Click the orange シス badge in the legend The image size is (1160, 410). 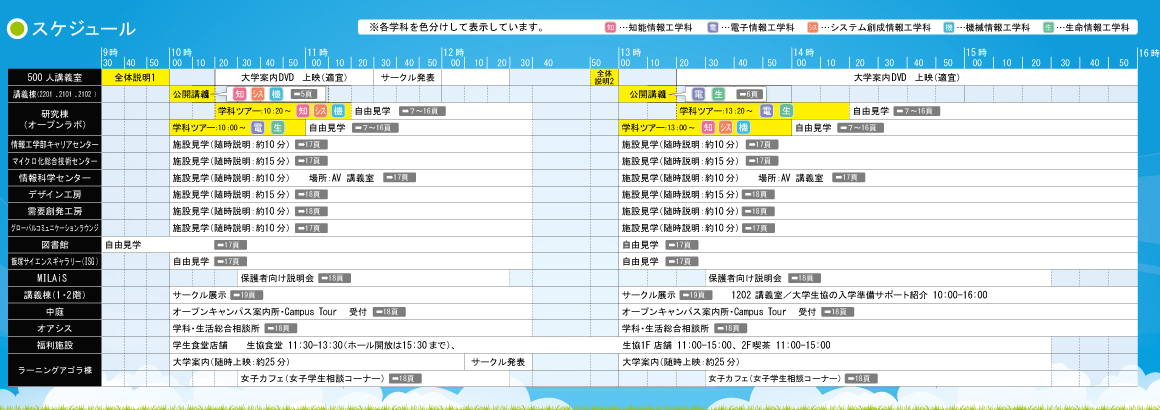(812, 27)
